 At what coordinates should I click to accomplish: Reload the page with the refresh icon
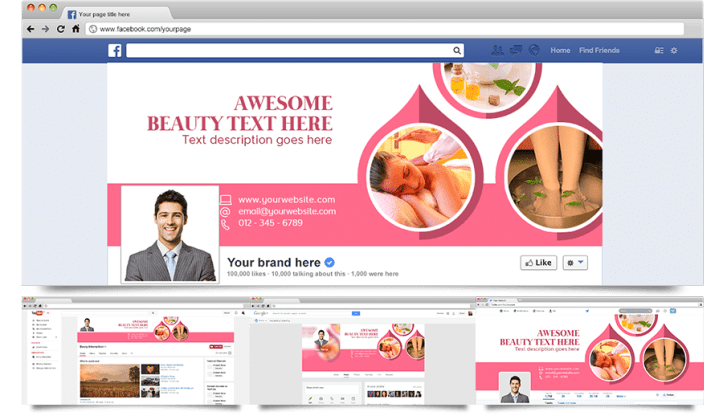(61, 29)
